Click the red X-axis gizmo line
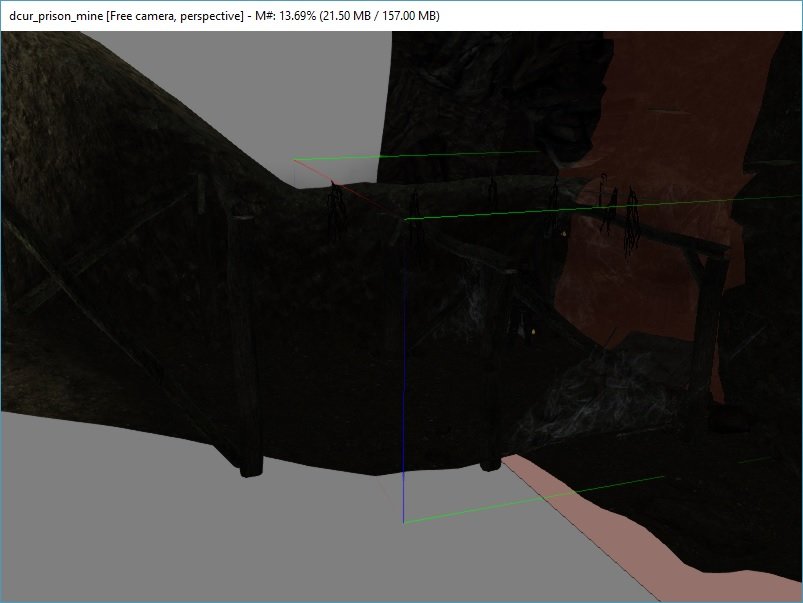Viewport: 803px width, 603px height. (348, 190)
